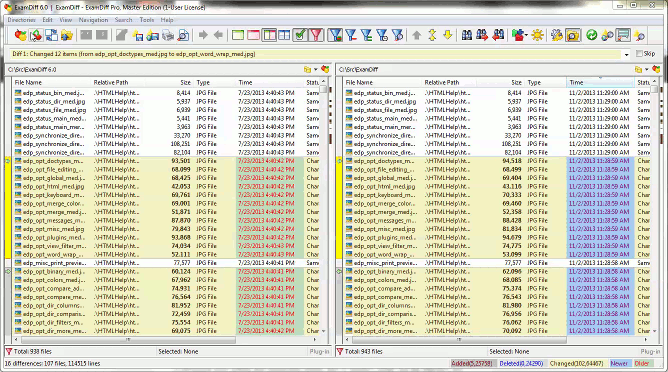This screenshot has width=668, height=372.
Task: Click the left pane folder browse icon
Action: (308, 69)
